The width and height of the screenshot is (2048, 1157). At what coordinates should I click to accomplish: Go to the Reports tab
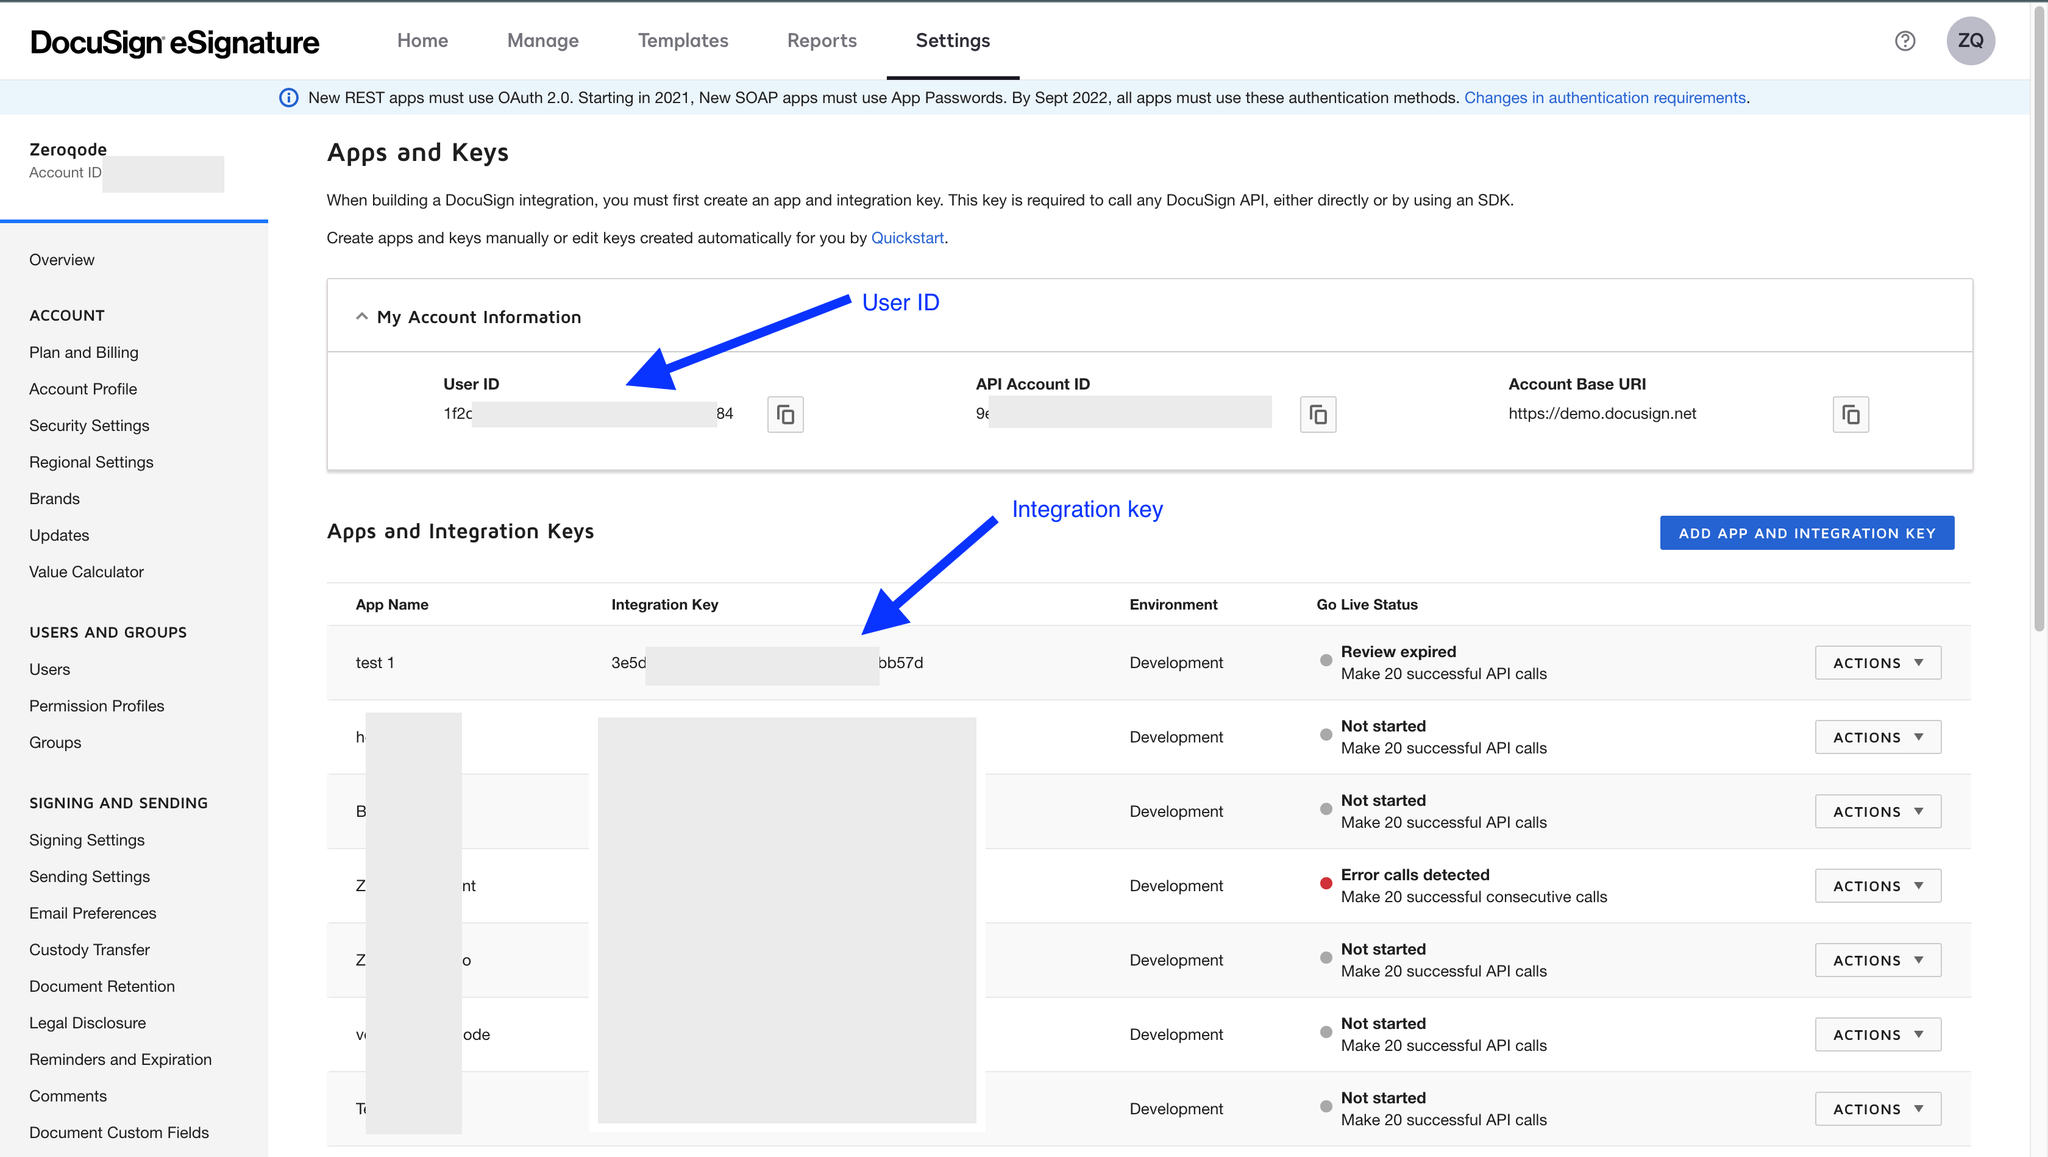821,41
